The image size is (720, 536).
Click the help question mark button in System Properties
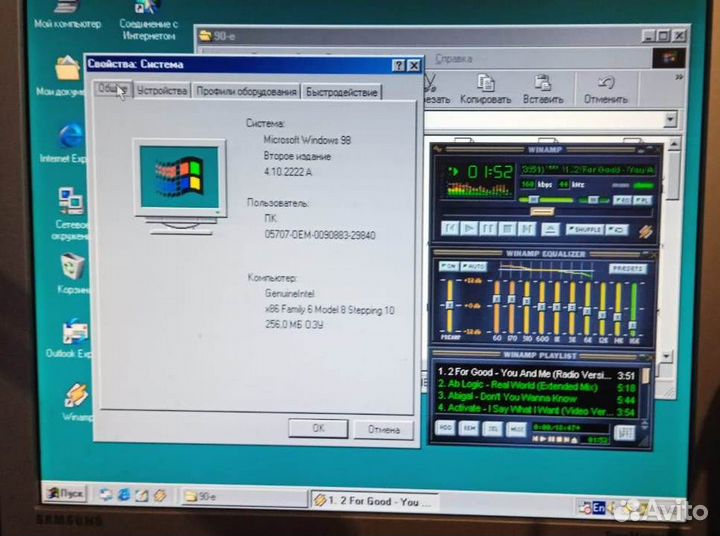tap(399, 65)
